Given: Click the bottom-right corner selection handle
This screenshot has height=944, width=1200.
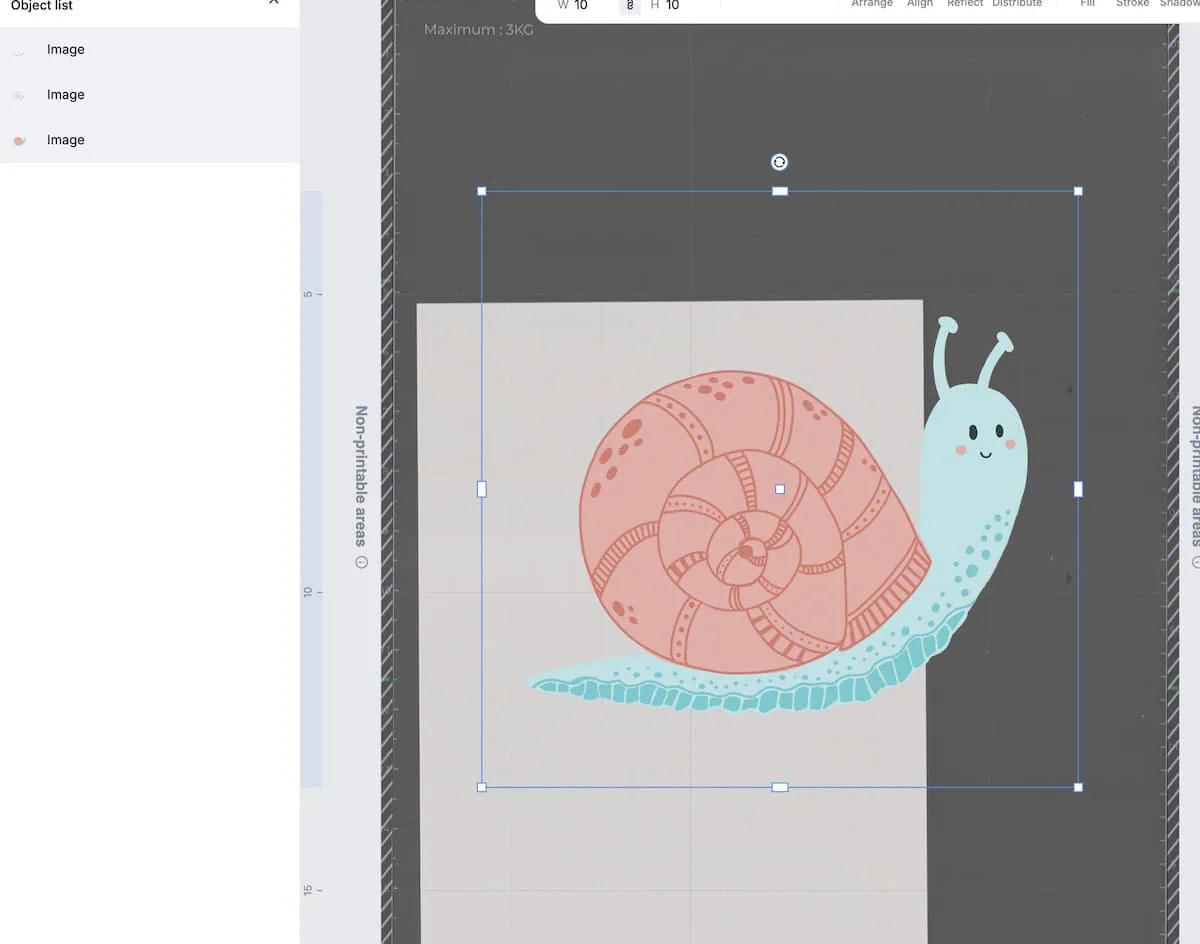Looking at the screenshot, I should coord(1078,787).
